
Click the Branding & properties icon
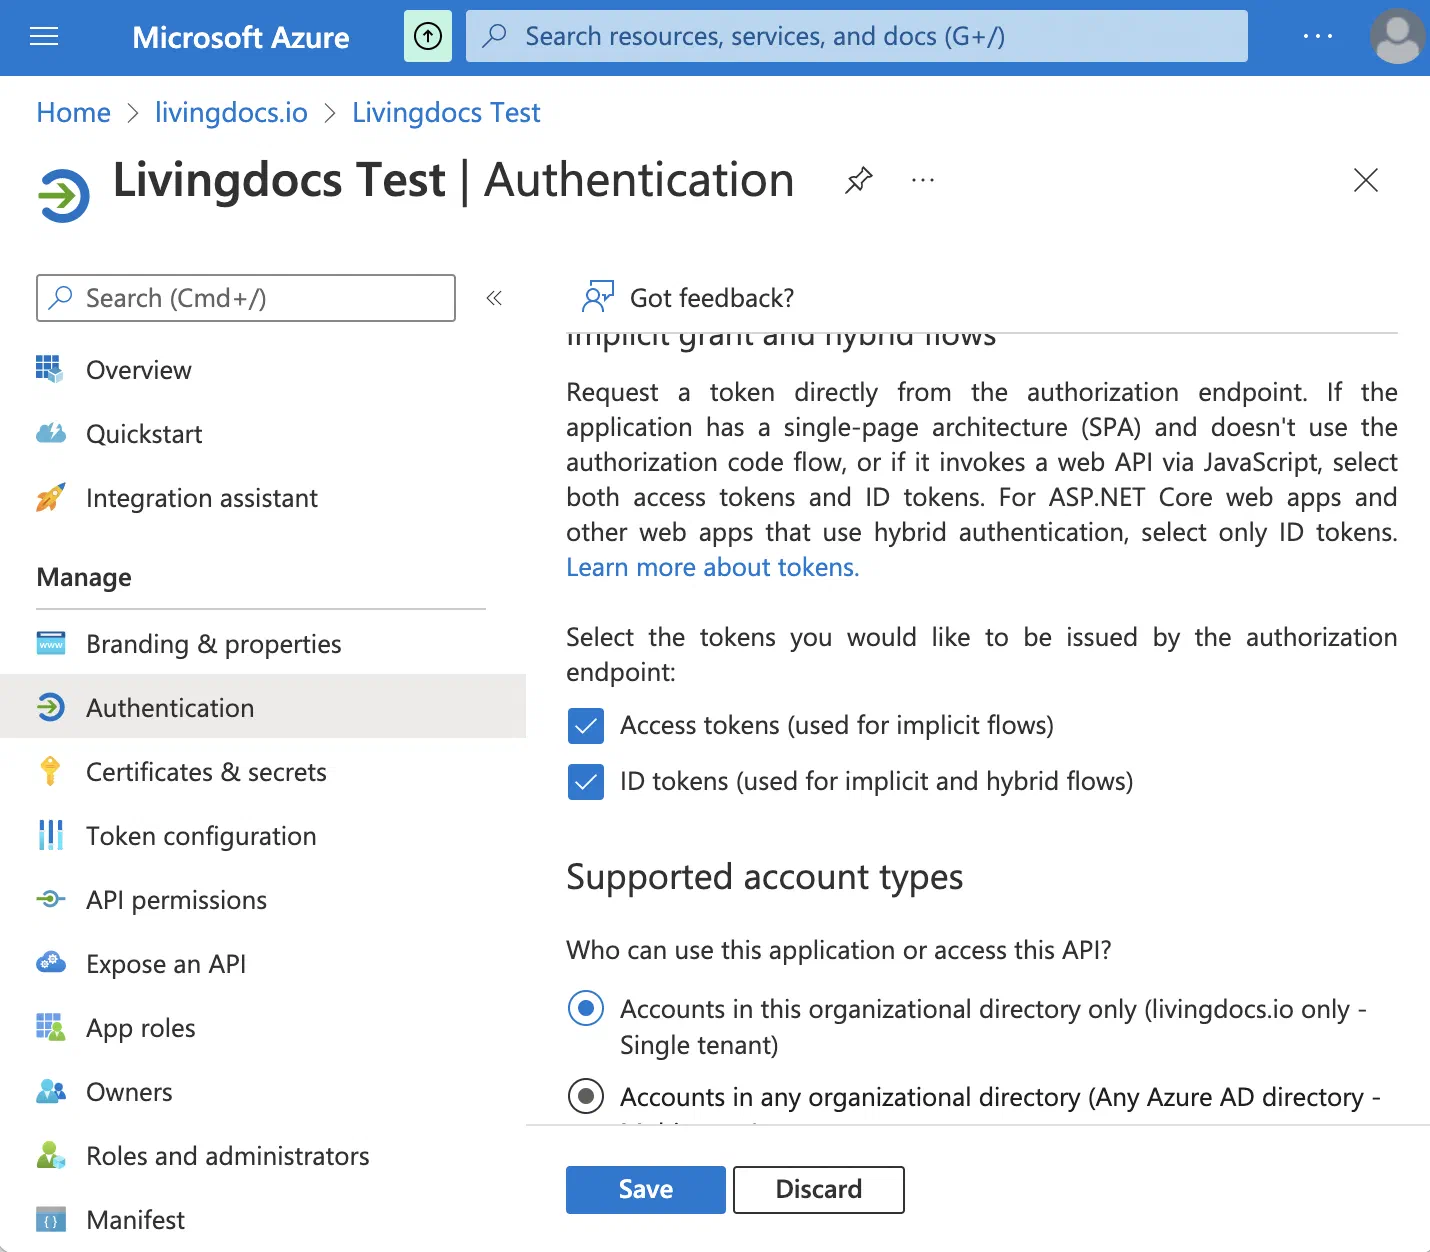(x=50, y=643)
